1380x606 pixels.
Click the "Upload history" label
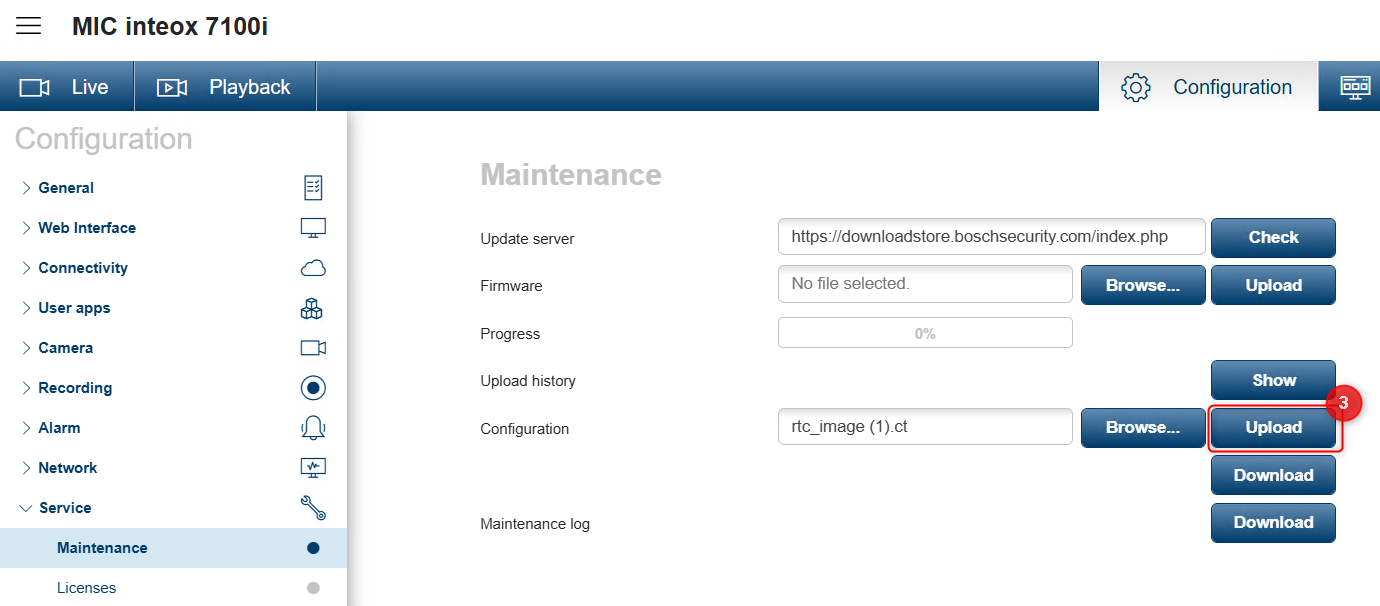click(x=528, y=381)
